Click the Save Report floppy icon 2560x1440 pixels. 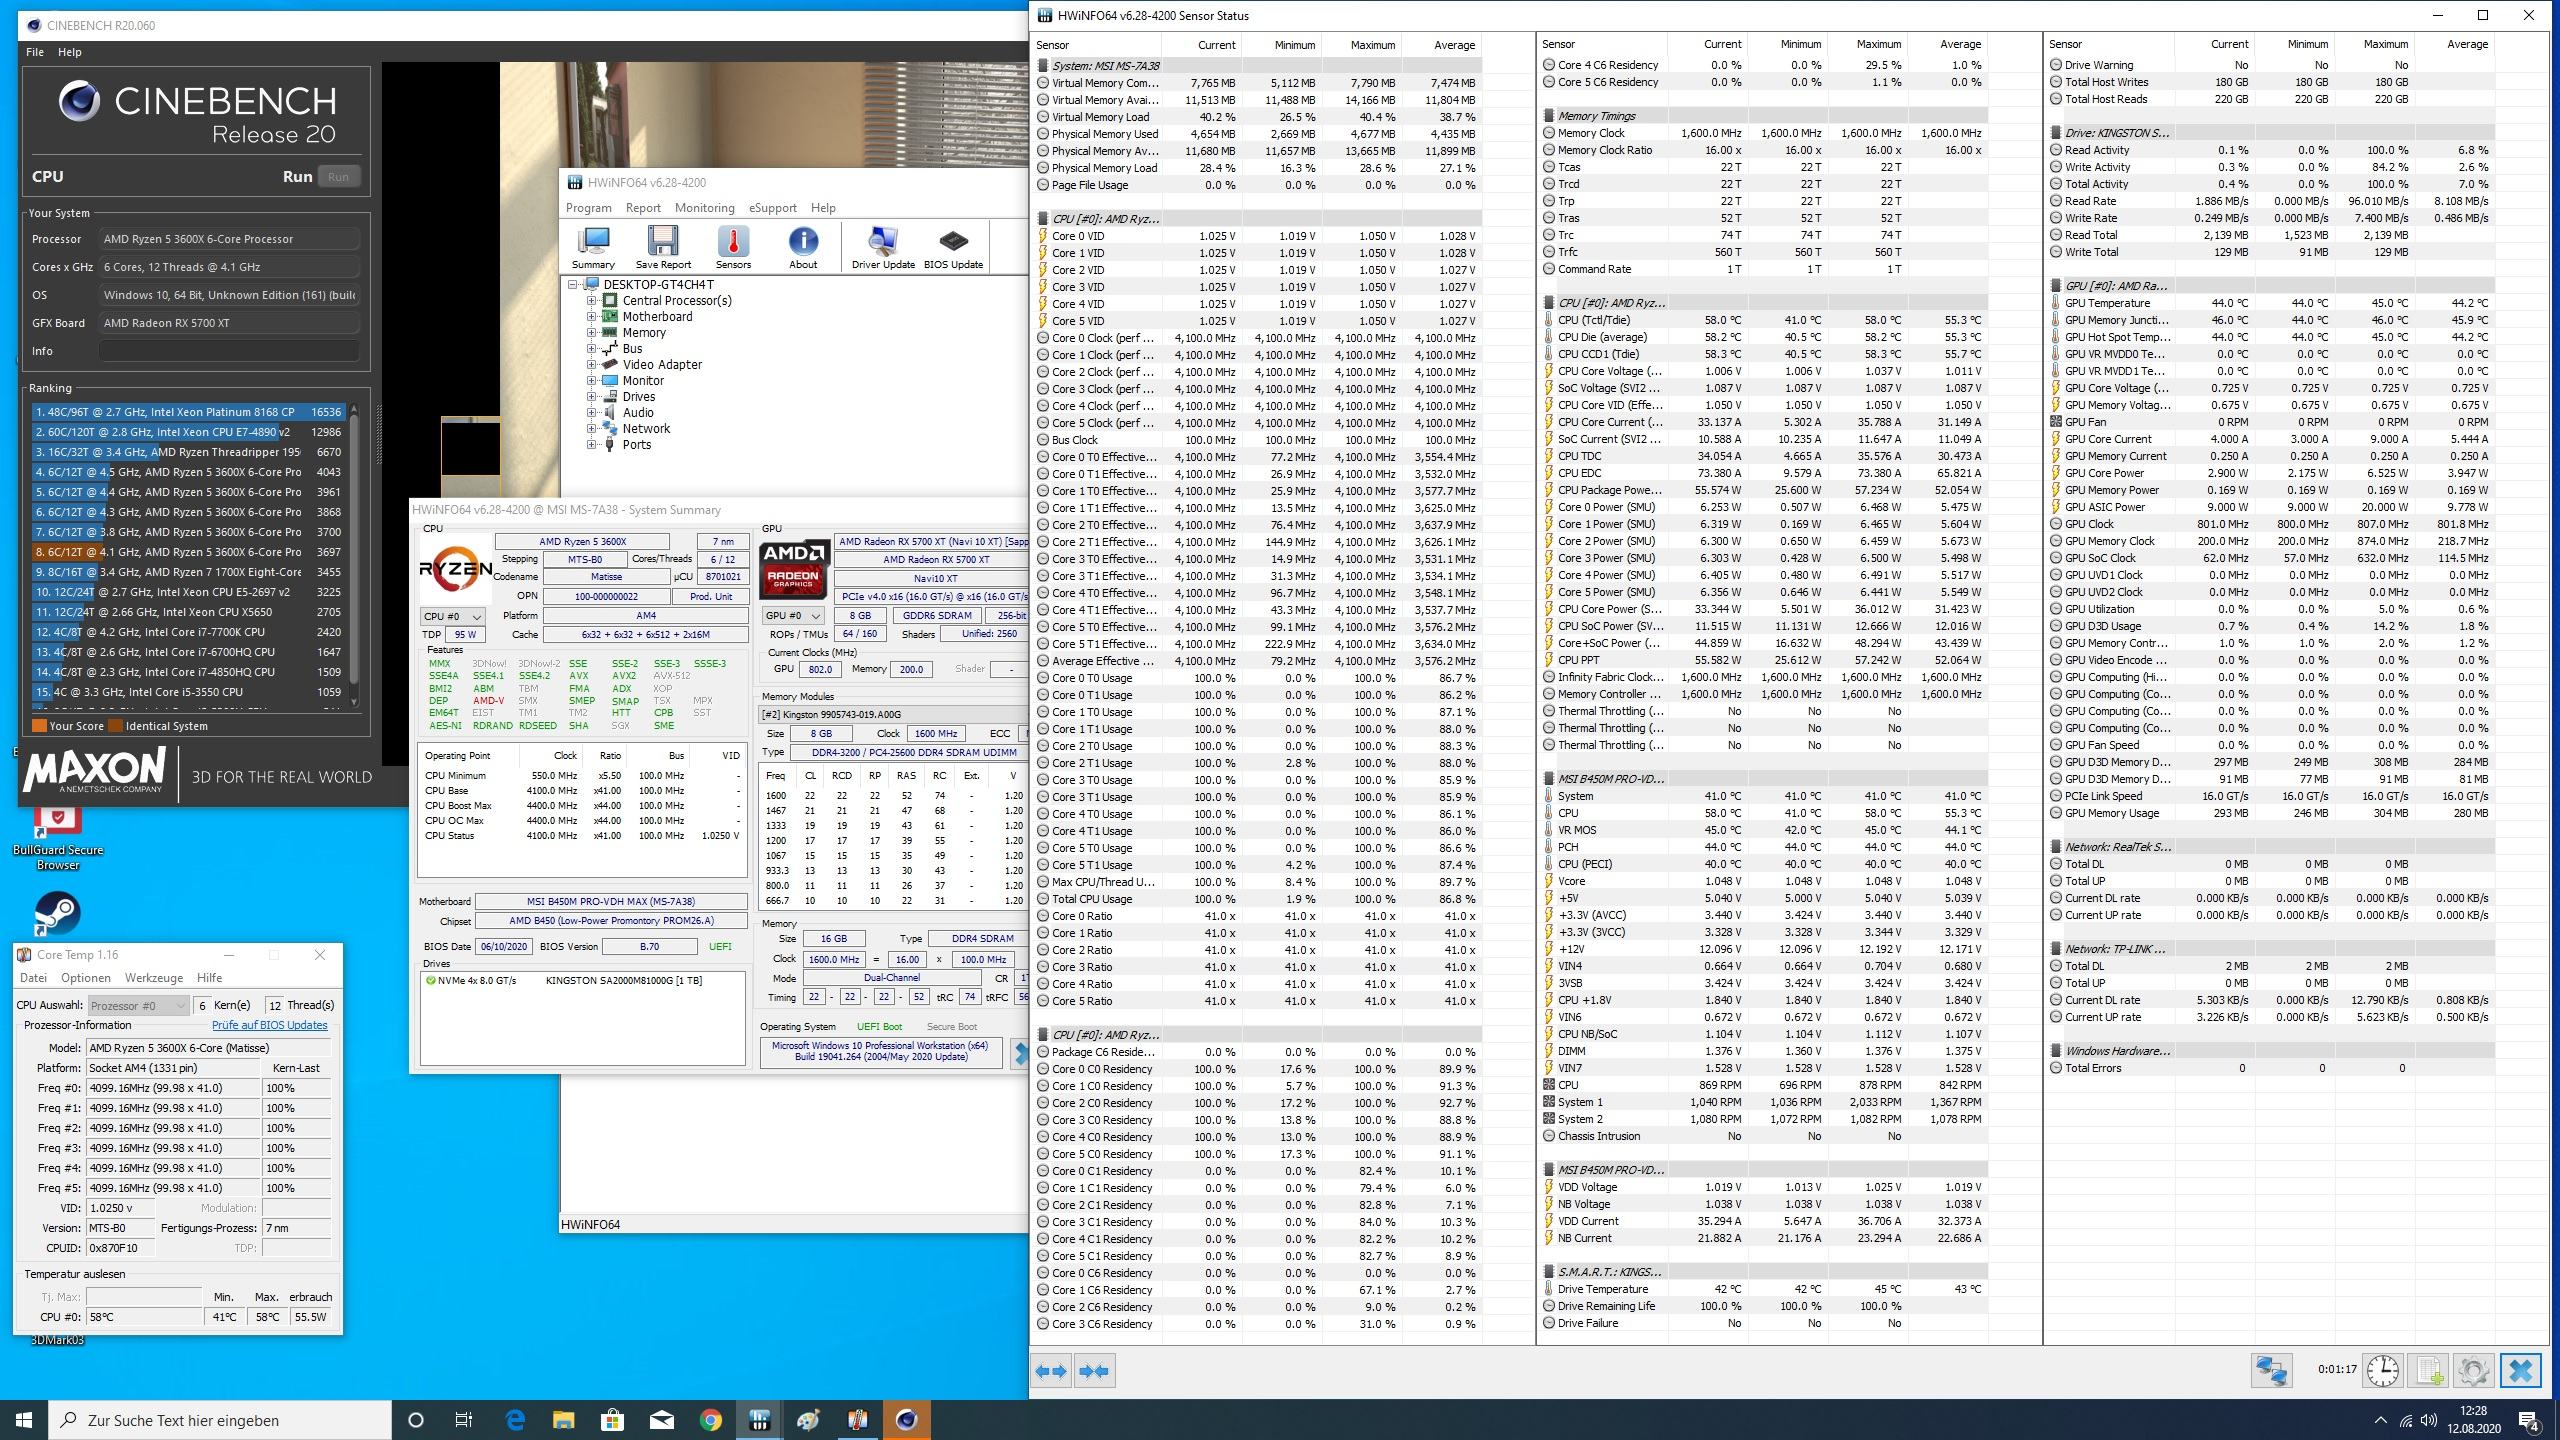pyautogui.click(x=663, y=247)
